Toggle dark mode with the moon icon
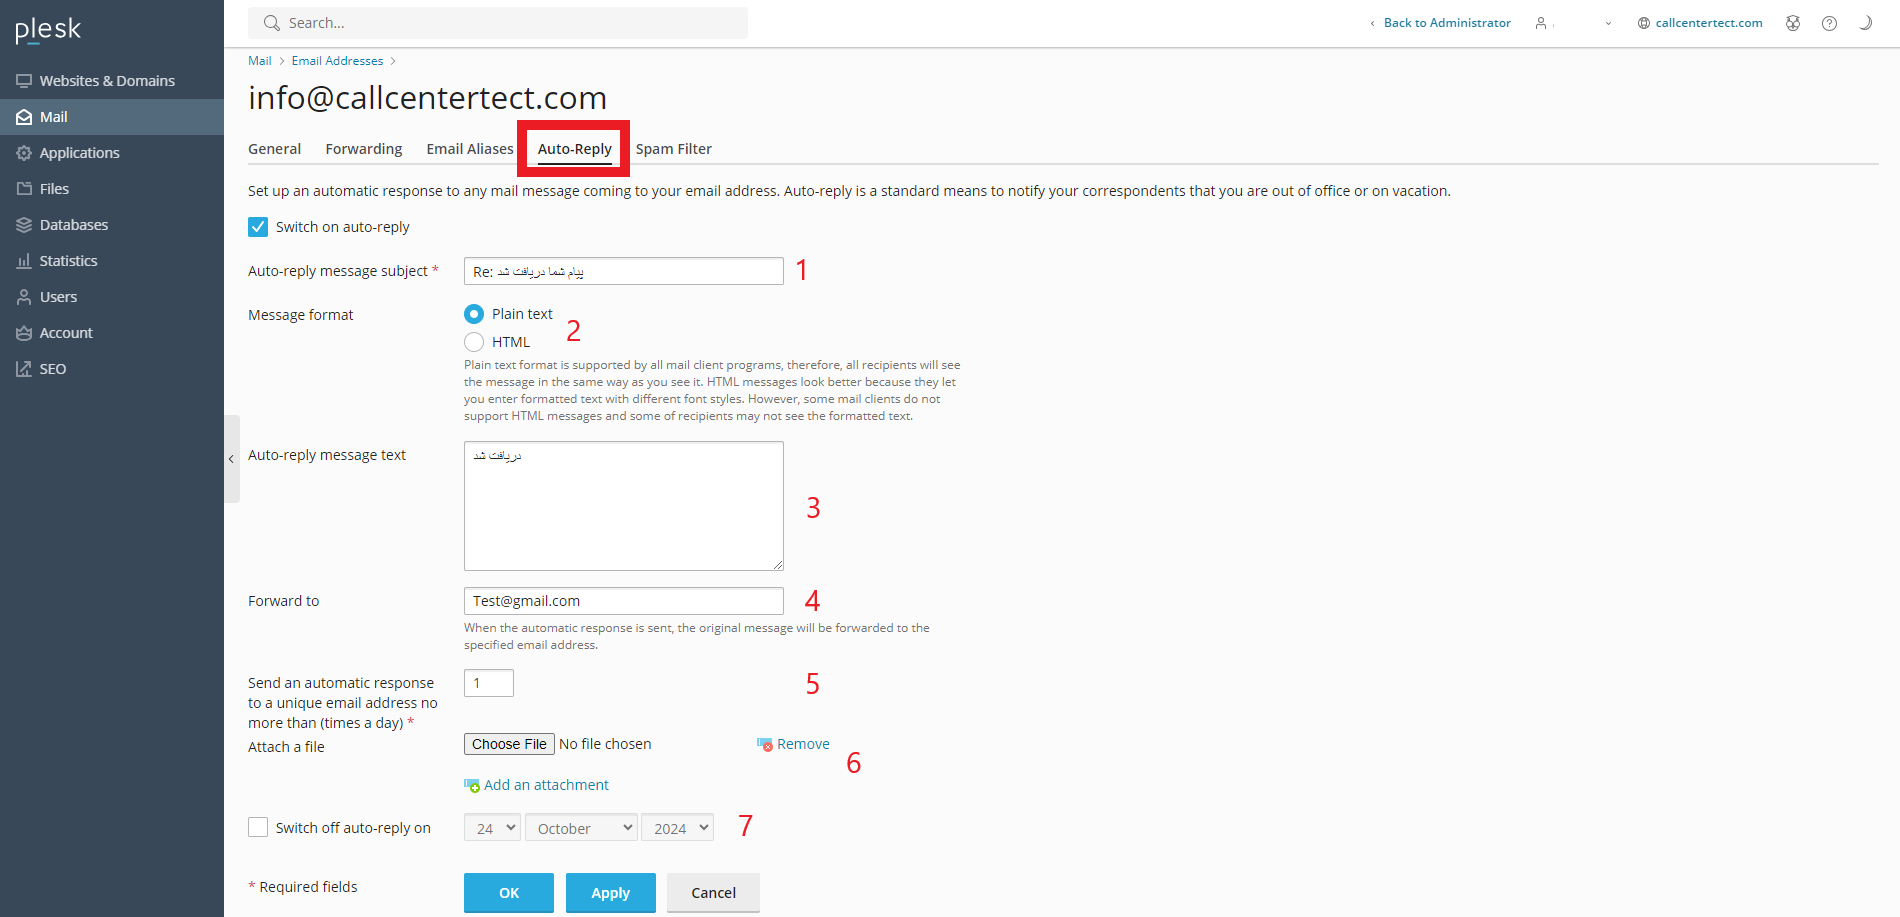Viewport: 1900px width, 917px height. click(1865, 23)
